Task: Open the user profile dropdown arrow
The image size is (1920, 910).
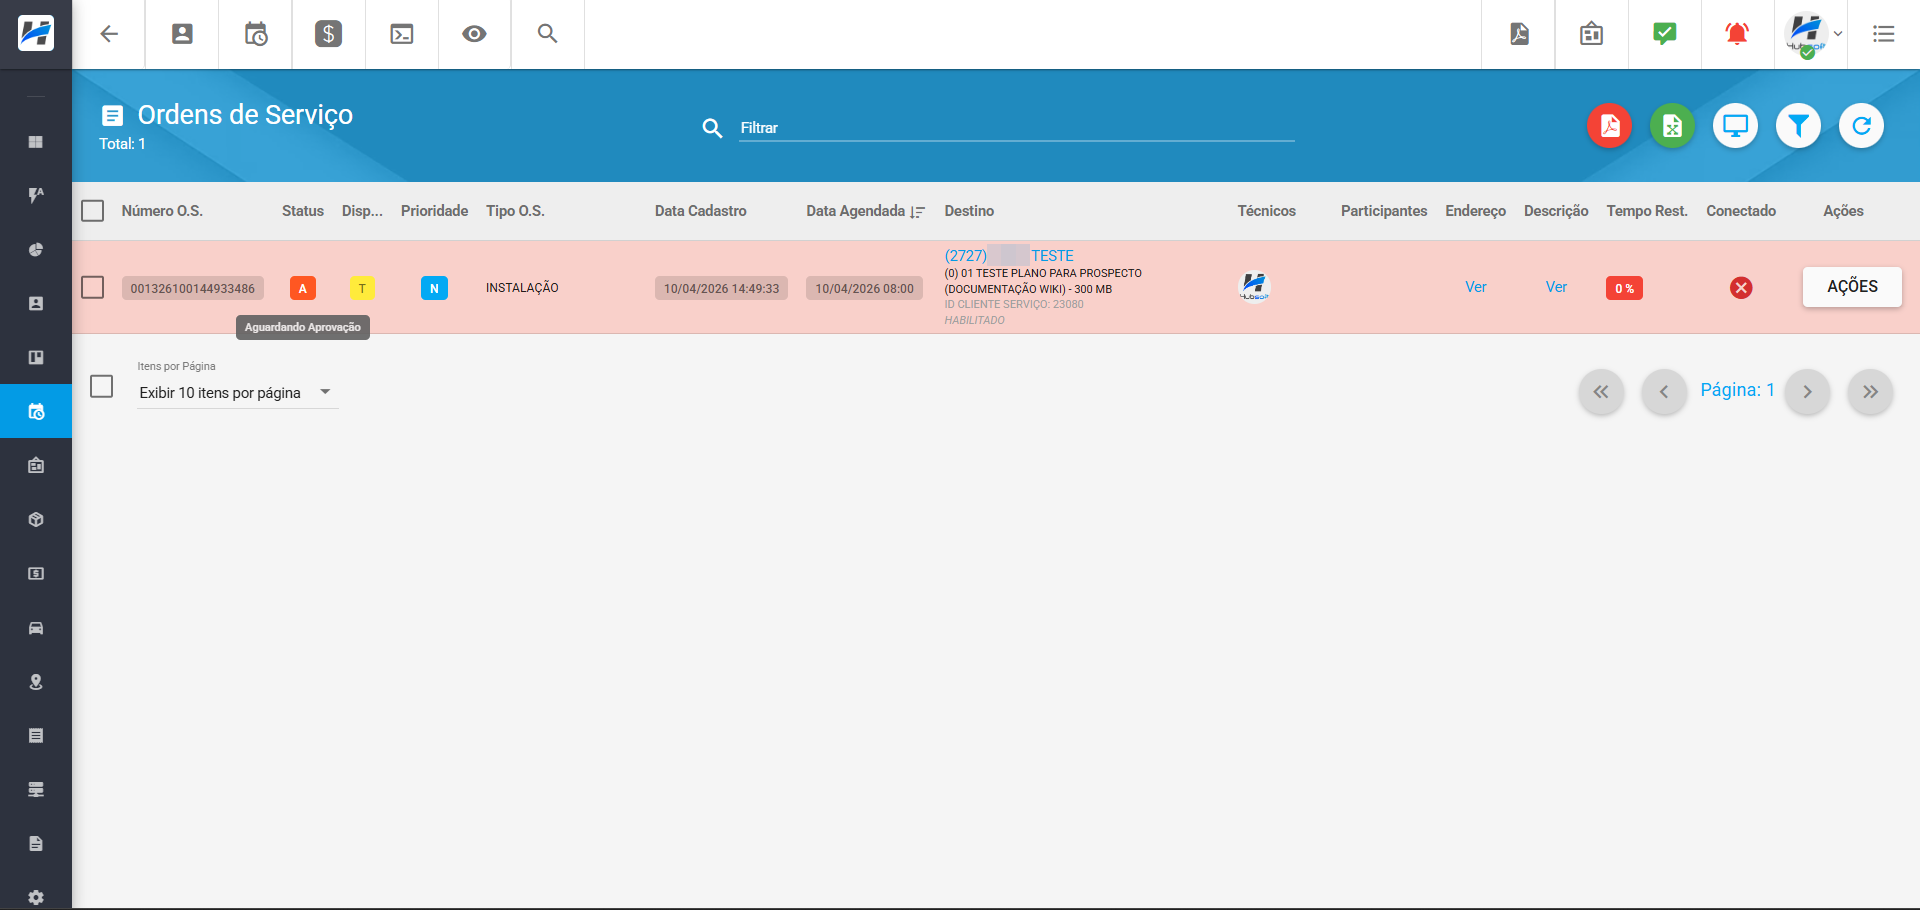Action: click(x=1838, y=34)
